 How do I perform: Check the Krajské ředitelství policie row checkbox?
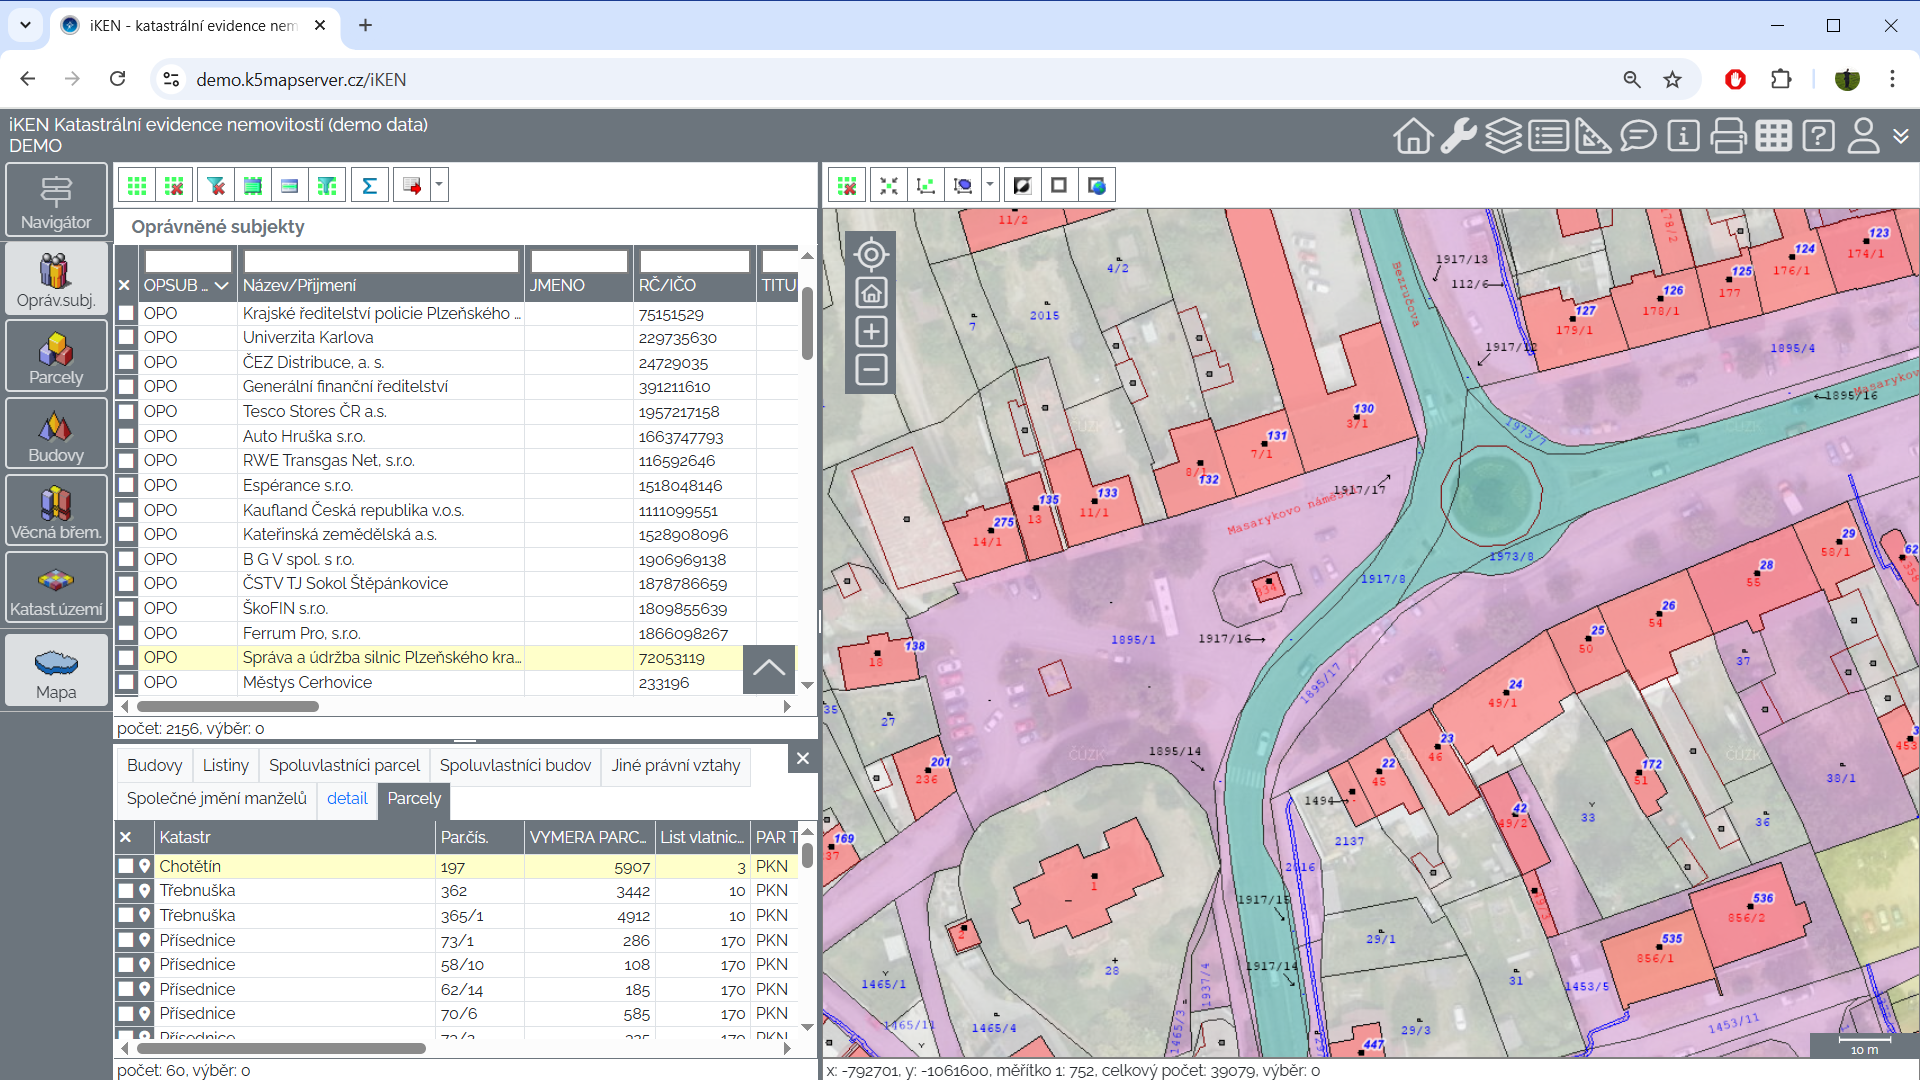(126, 313)
